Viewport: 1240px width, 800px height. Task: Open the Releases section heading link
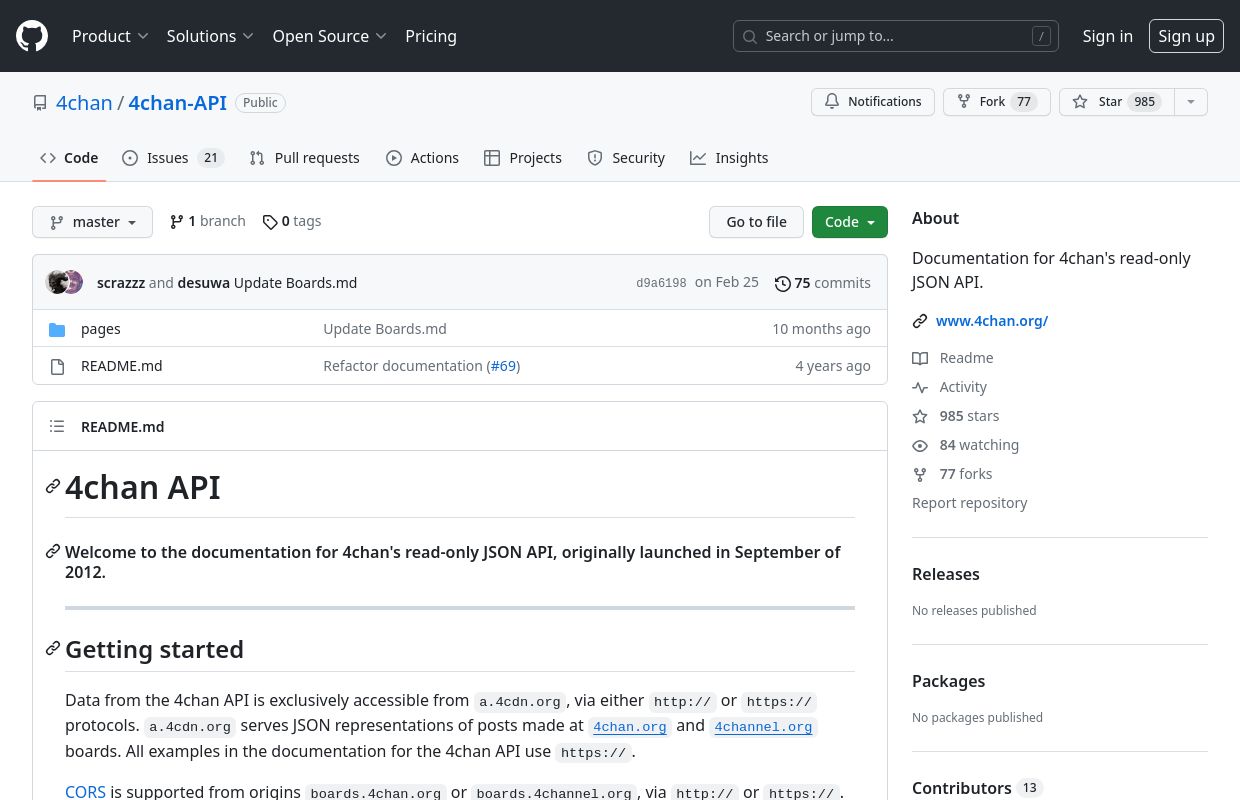point(946,574)
